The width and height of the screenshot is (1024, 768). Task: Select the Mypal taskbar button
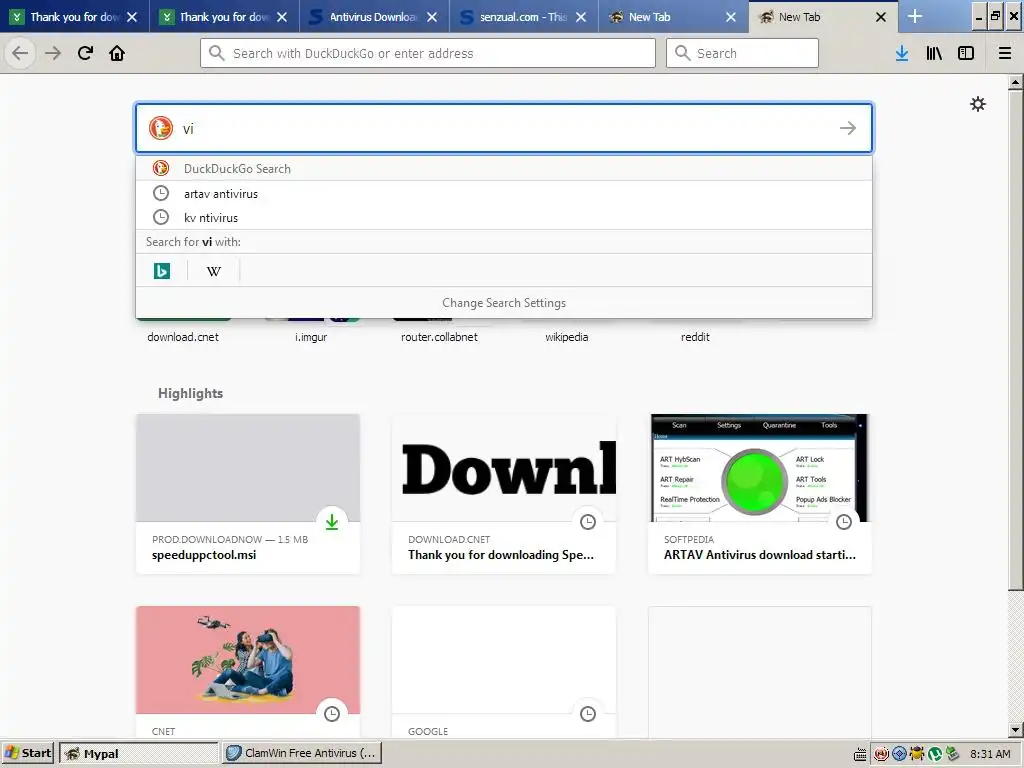pos(138,753)
